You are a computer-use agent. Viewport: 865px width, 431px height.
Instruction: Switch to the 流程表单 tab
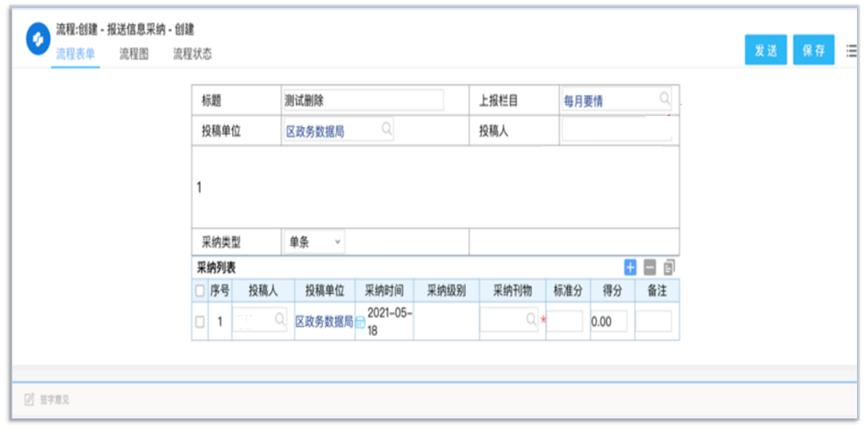pos(76,54)
